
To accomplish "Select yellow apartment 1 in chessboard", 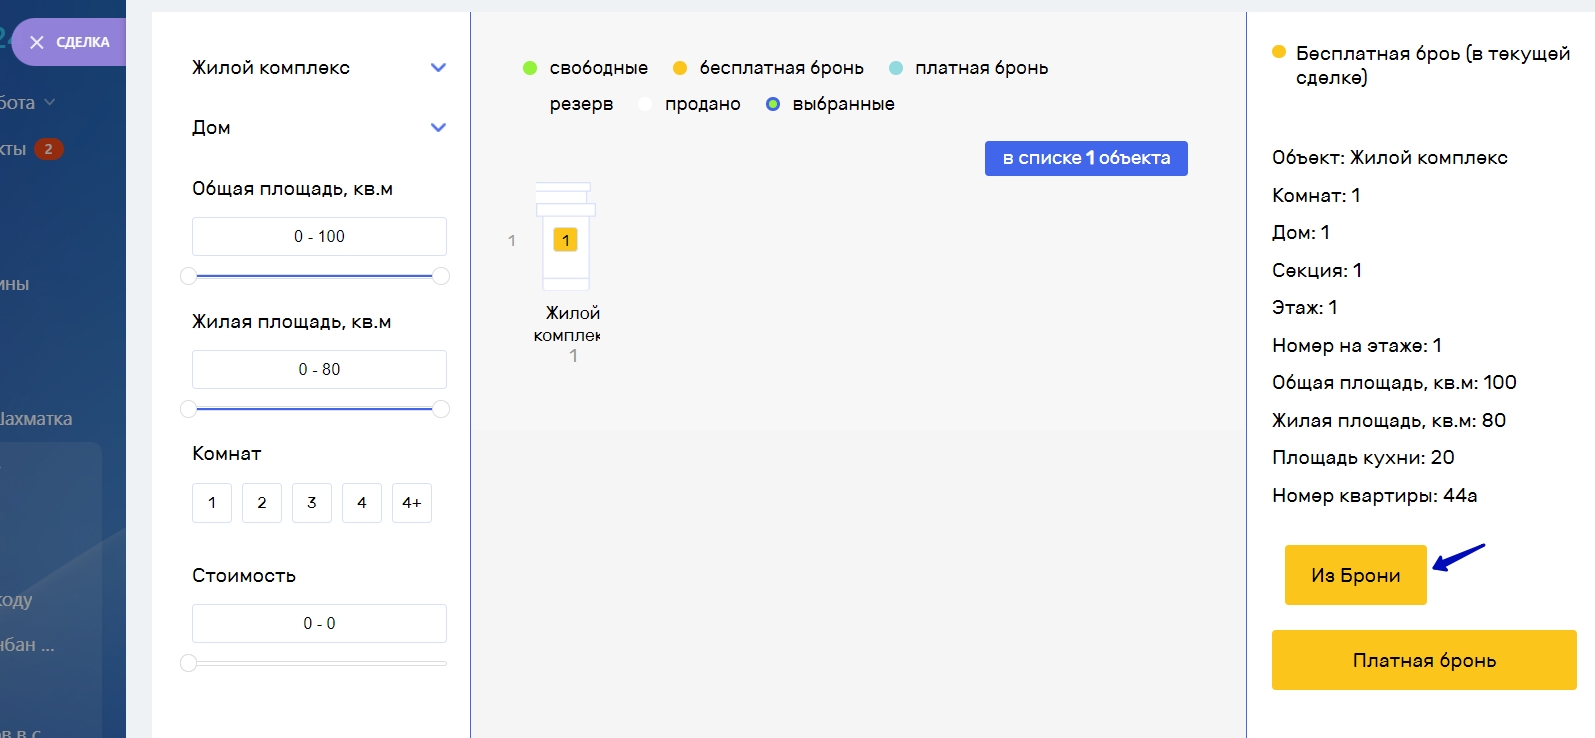I will click(566, 240).
